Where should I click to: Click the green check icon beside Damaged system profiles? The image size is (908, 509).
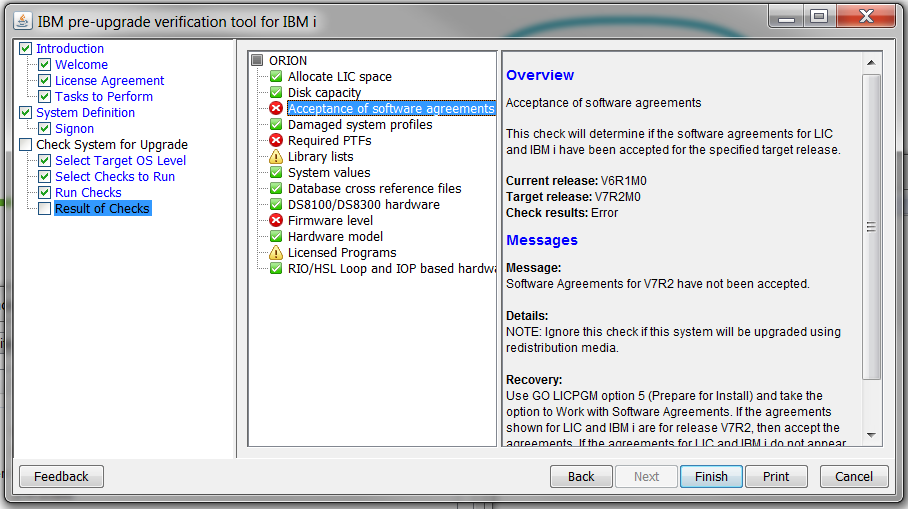tap(276, 124)
